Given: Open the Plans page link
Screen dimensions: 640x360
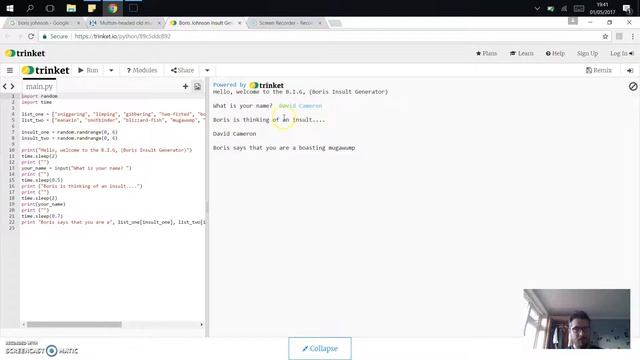Looking at the screenshot, I should click(x=486, y=53).
